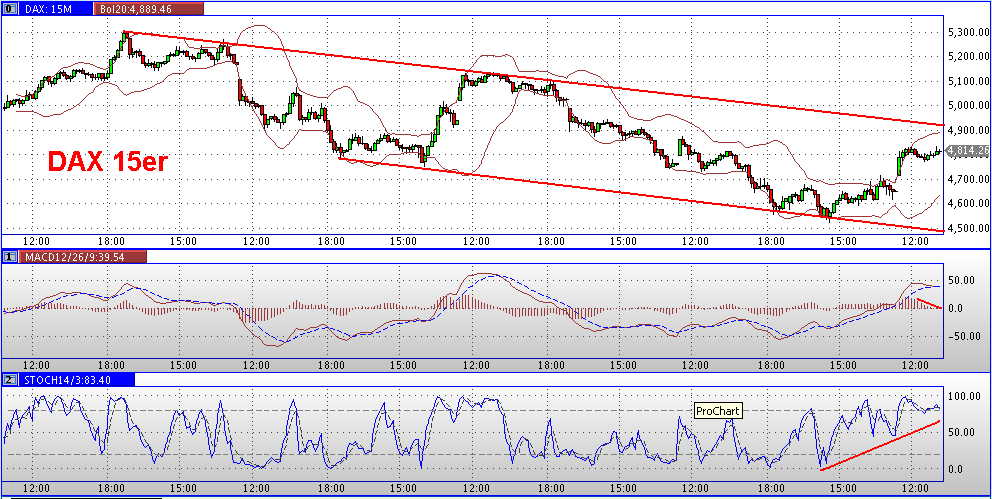Open the STOCH14/3:83.40 indicator label
This screenshot has width=992, height=499.
[76, 379]
